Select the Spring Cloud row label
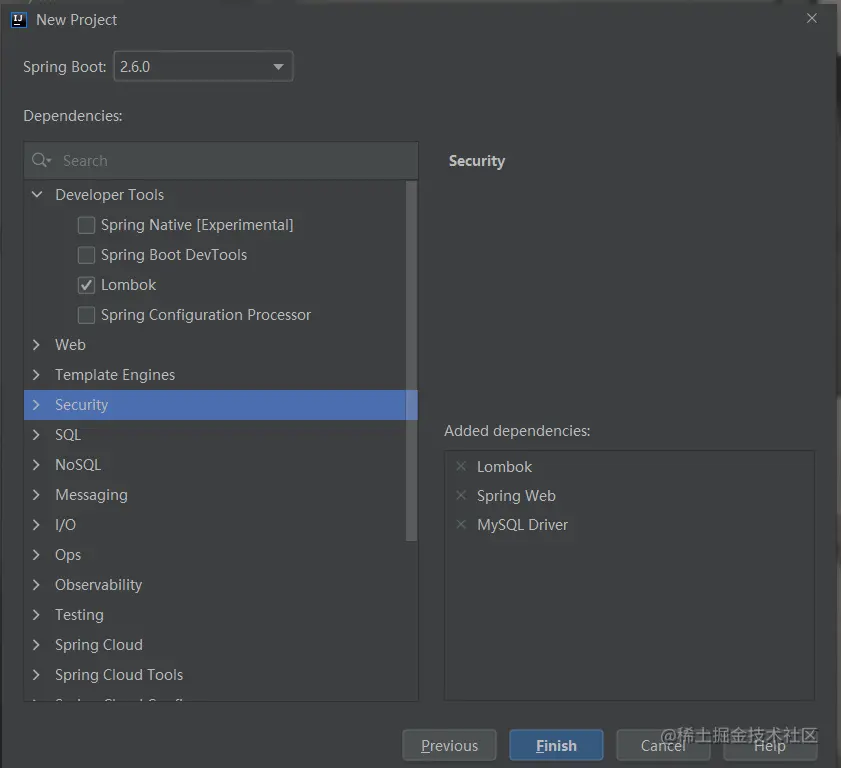This screenshot has height=768, width=841. tap(99, 645)
